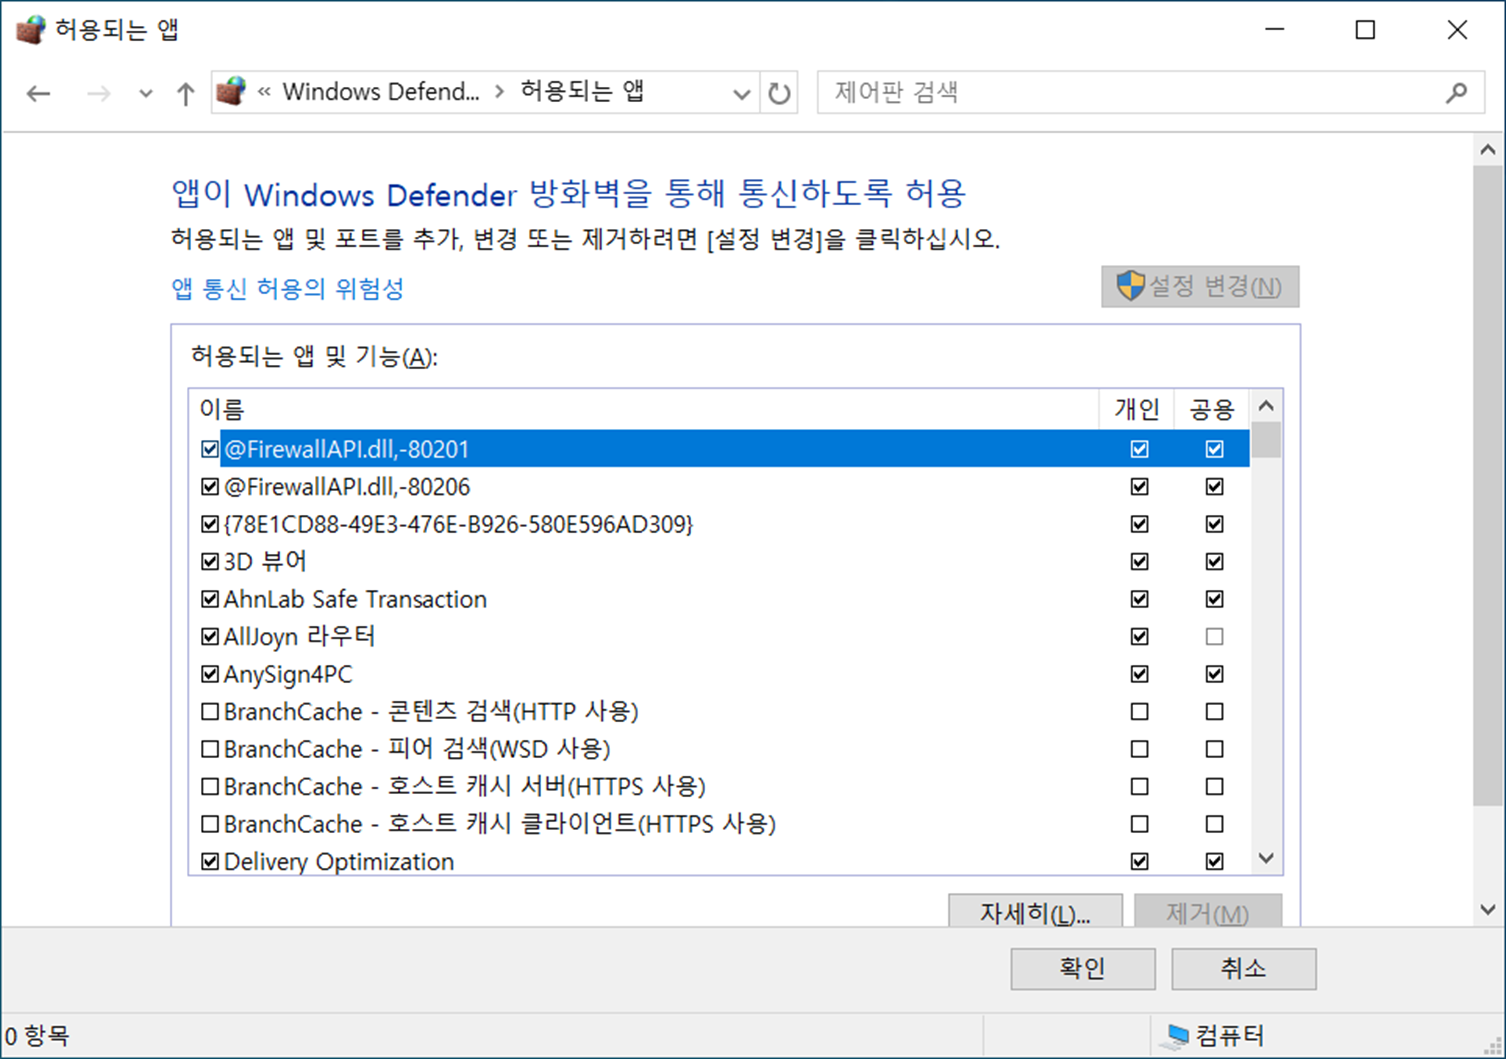The image size is (1506, 1059).
Task: Enable BranchCache - 콘텐츠 검색(HTTP 사용) checkbox
Action: (210, 712)
